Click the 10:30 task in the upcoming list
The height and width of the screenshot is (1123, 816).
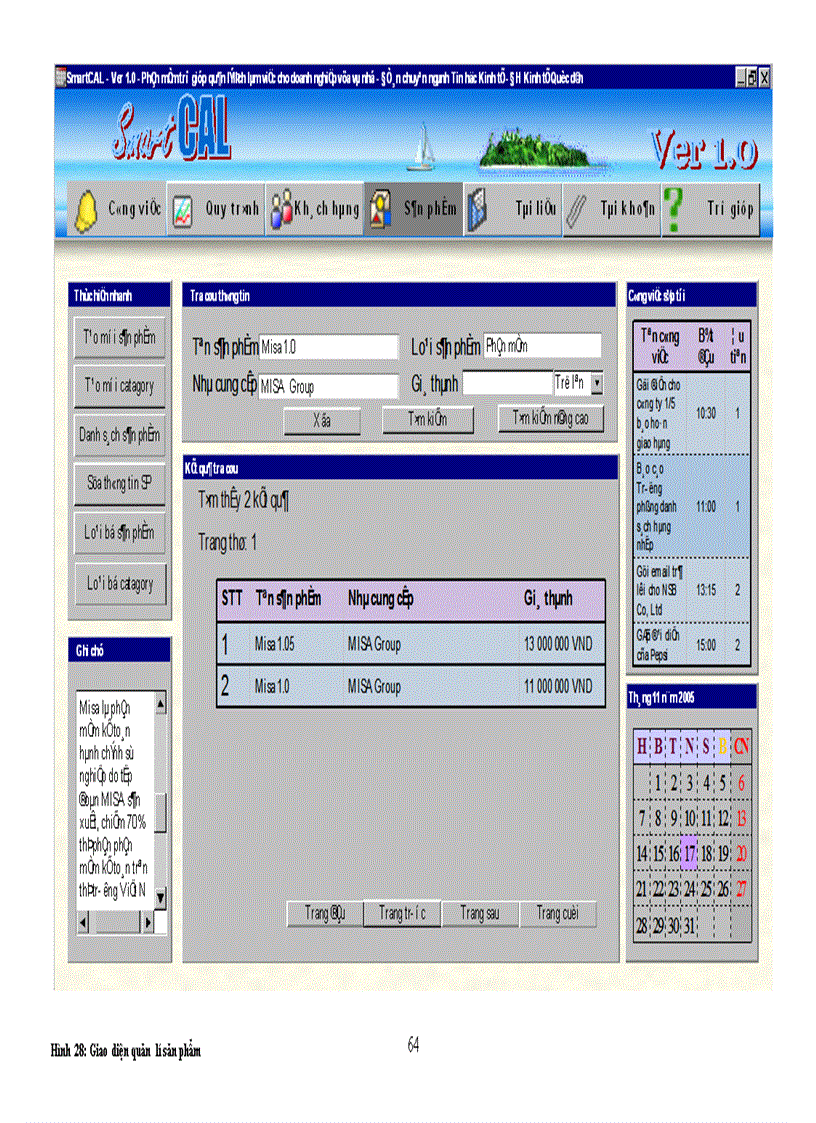tap(690, 412)
